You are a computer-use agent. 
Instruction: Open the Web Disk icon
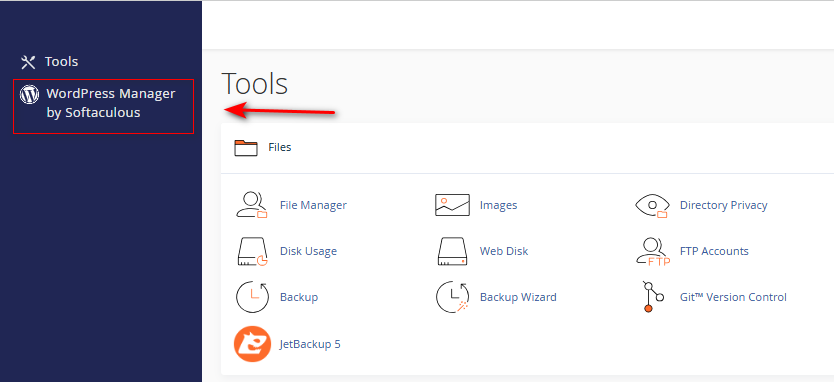pyautogui.click(x=452, y=251)
